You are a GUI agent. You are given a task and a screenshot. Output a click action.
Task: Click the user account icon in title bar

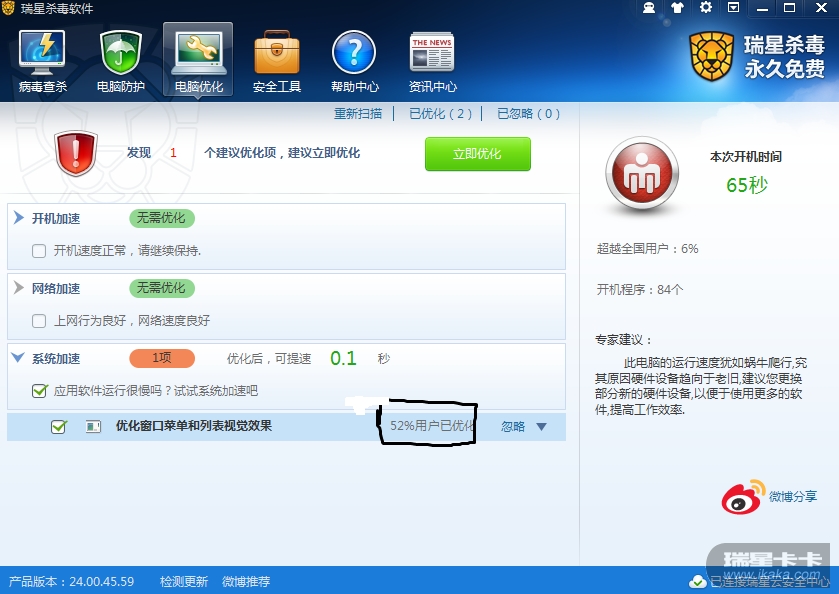(x=649, y=7)
